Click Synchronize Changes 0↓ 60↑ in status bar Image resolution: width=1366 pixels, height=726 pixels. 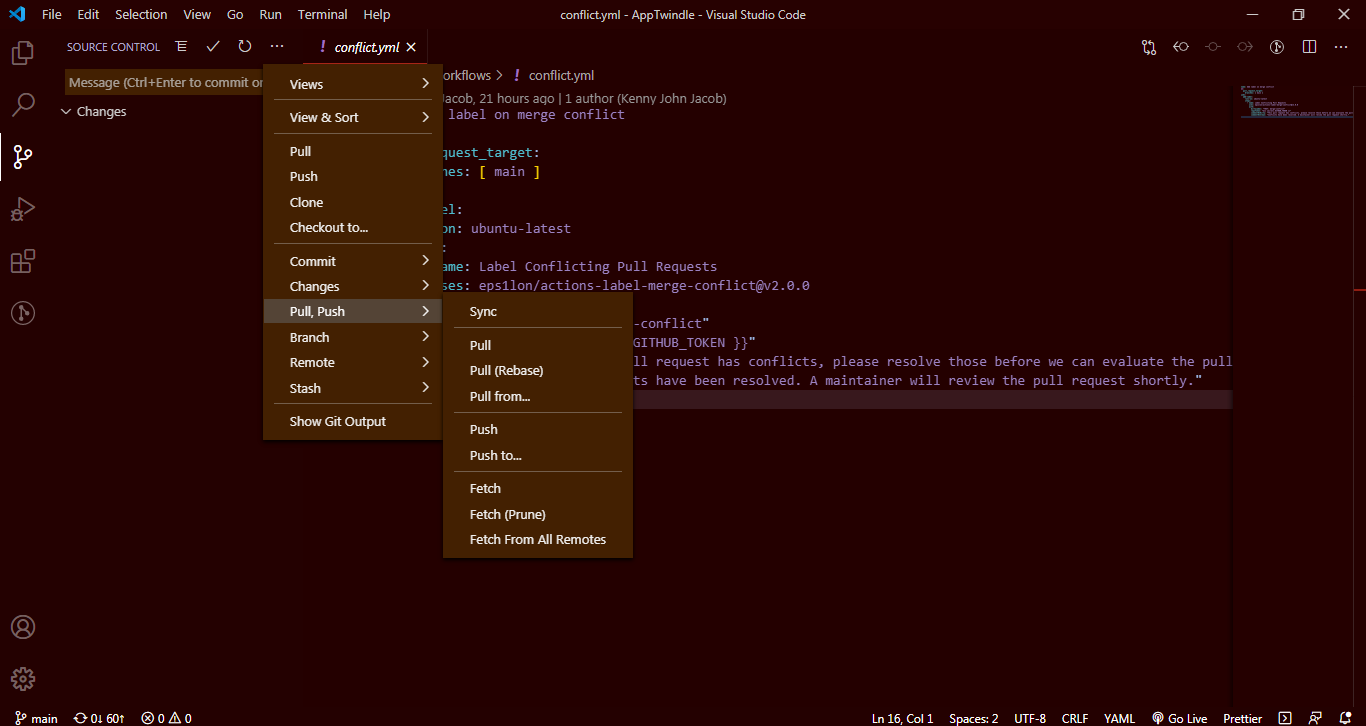(99, 718)
